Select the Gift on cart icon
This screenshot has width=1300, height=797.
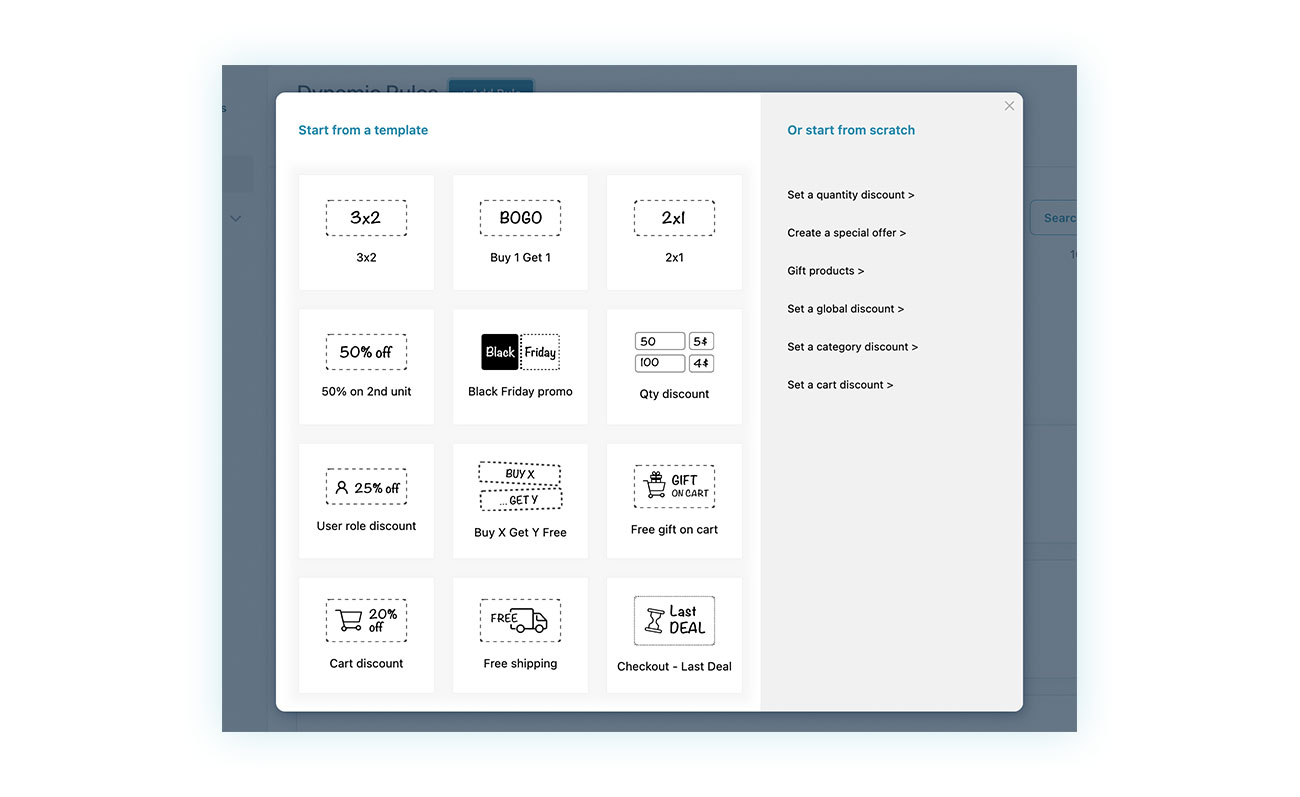[674, 486]
